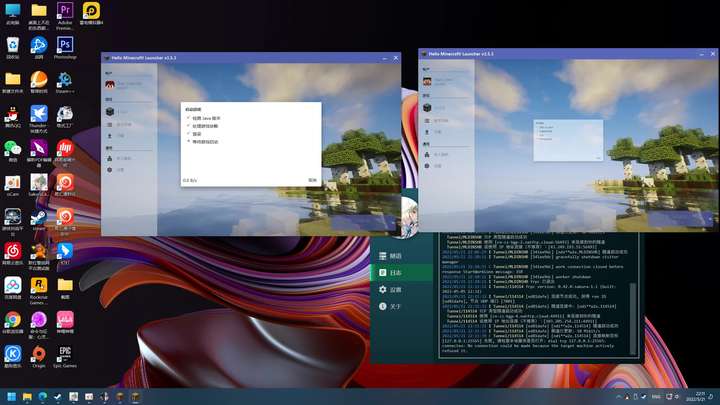
Task: Select the Rockstar Games launcher desktop icon
Action: (39, 291)
